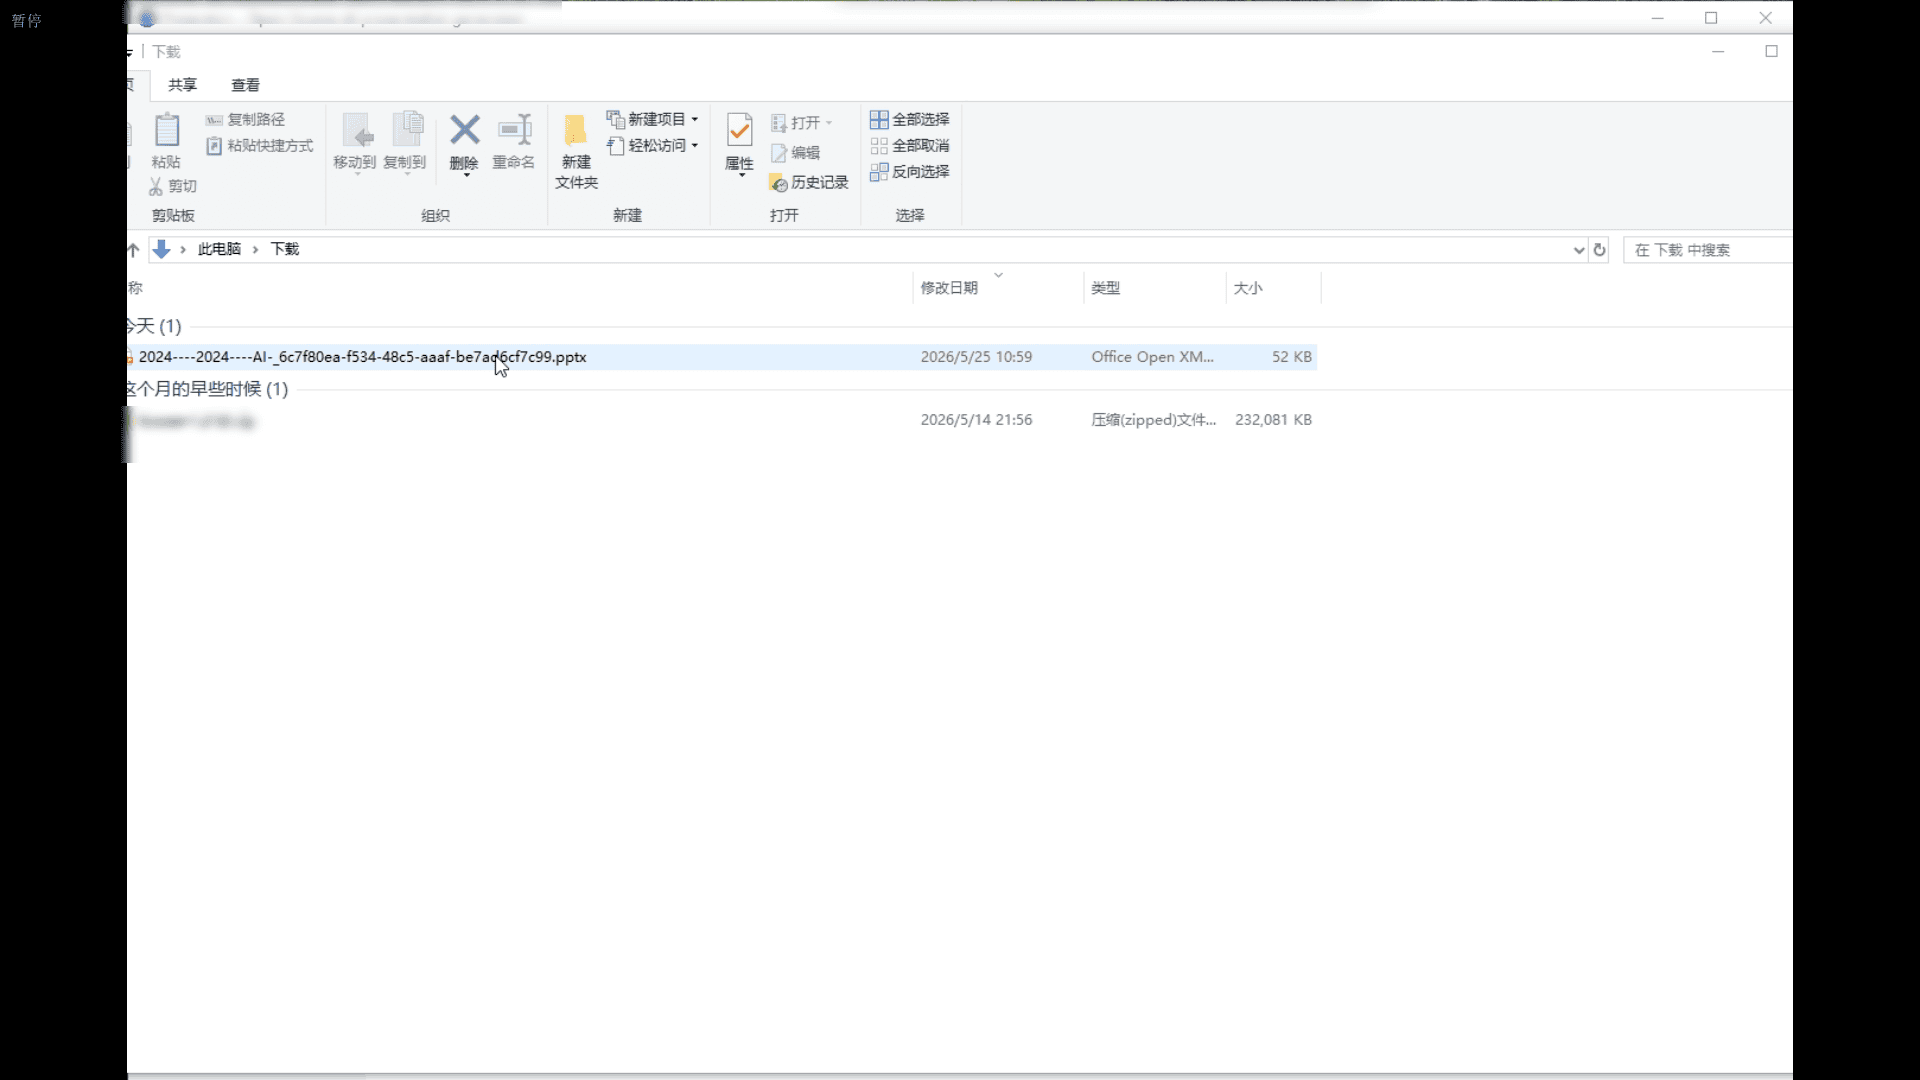The image size is (1920, 1080).
Task: Open the Easy access (轻松访问) dropdown
Action: (652, 146)
